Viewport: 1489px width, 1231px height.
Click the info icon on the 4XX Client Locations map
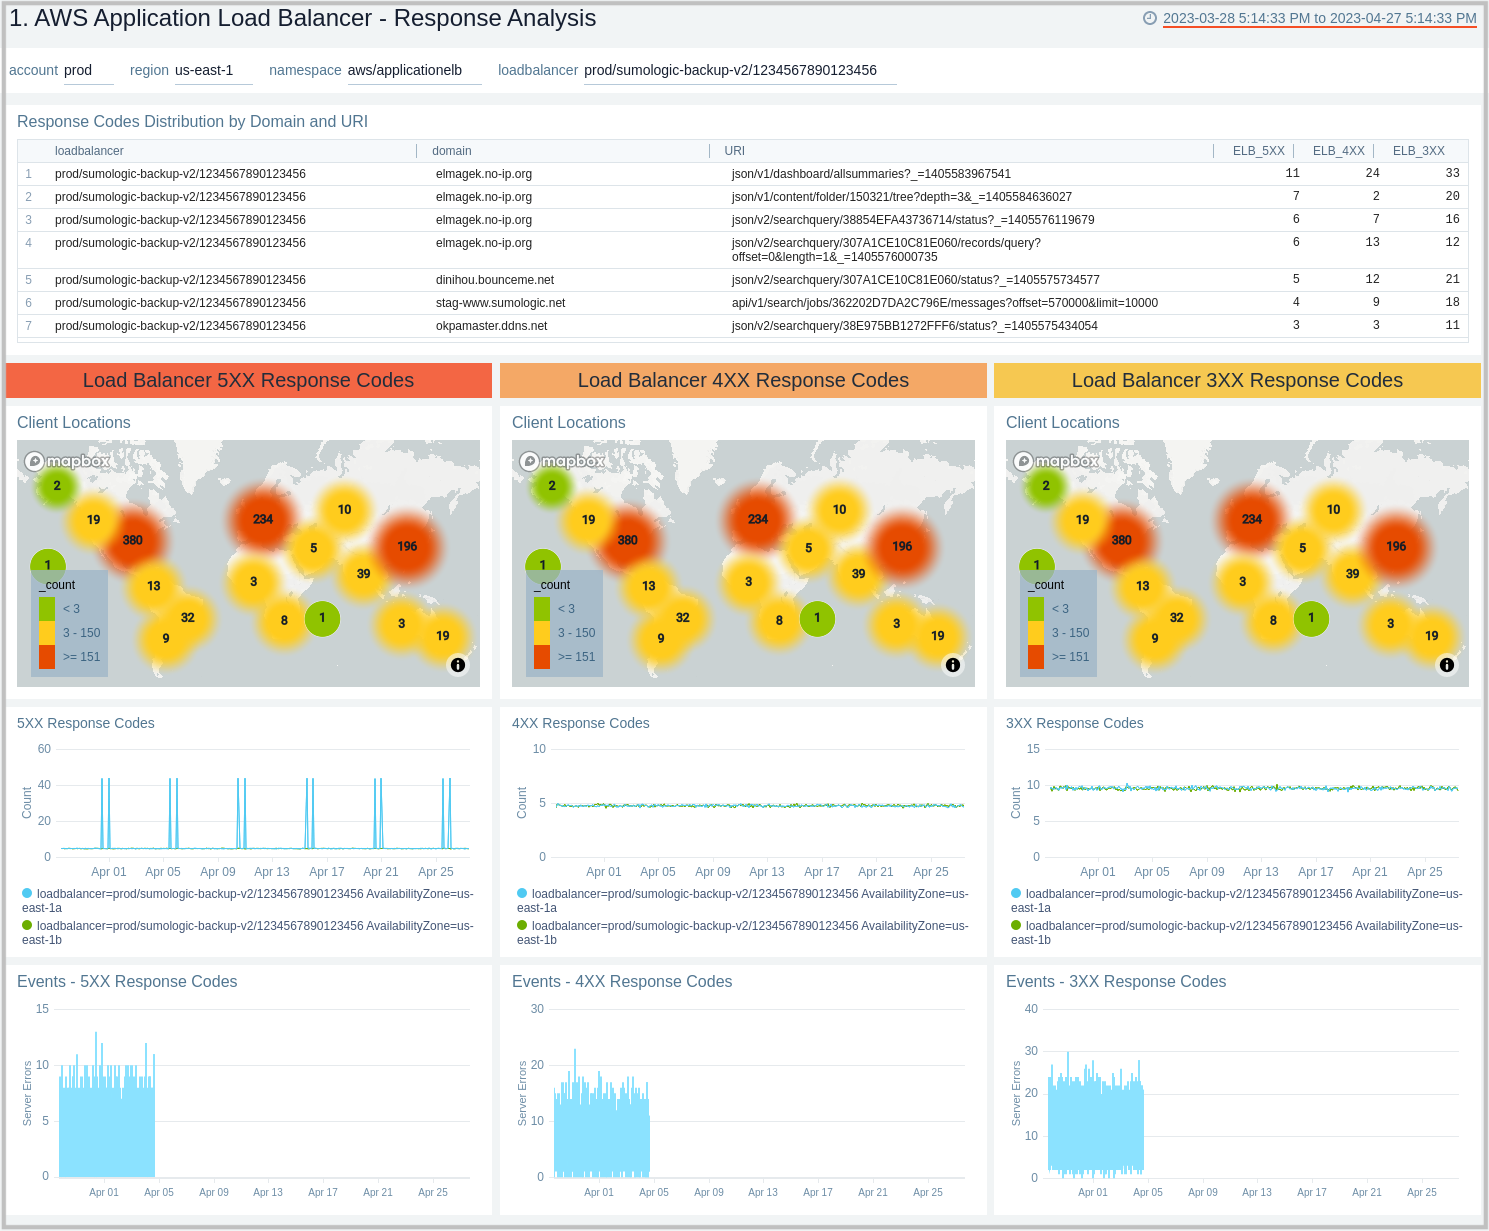[x=952, y=664]
